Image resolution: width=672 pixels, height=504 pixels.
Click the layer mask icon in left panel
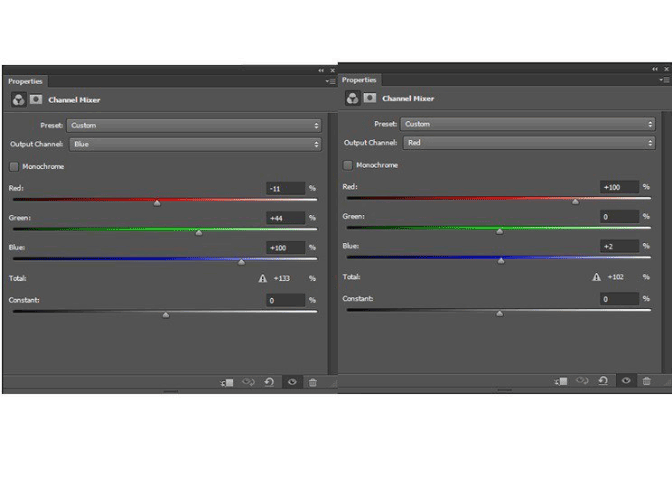[36, 100]
